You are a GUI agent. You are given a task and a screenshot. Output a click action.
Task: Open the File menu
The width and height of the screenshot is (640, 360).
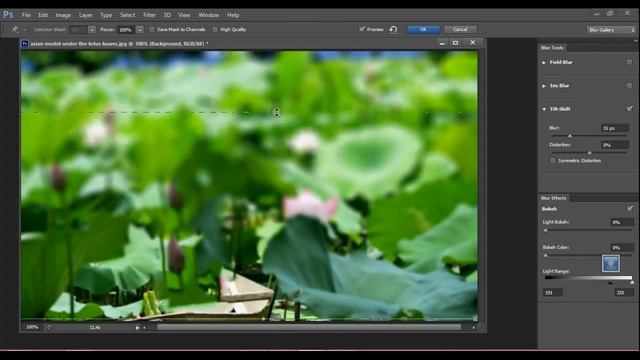pyautogui.click(x=26, y=15)
